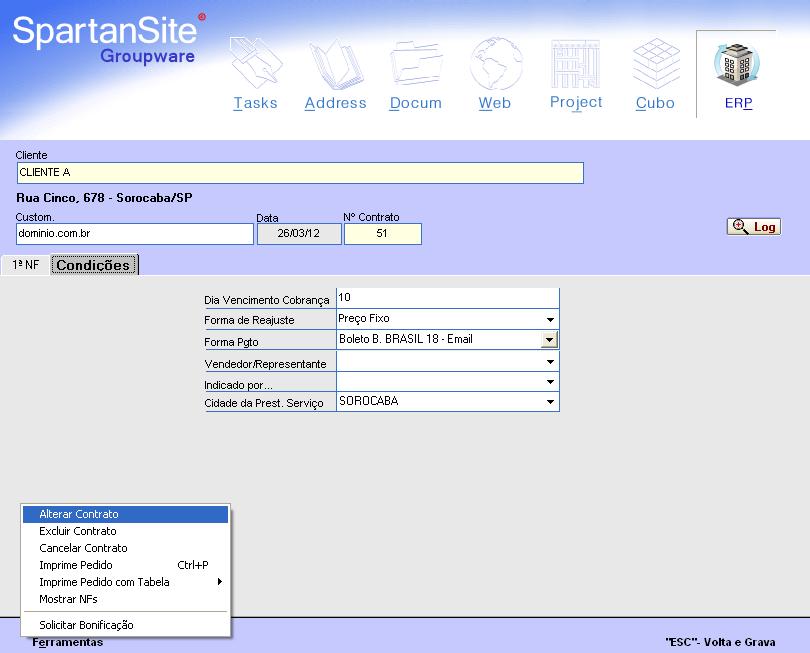The image size is (810, 653).
Task: Open the Tasks module icon
Action: coord(256,64)
